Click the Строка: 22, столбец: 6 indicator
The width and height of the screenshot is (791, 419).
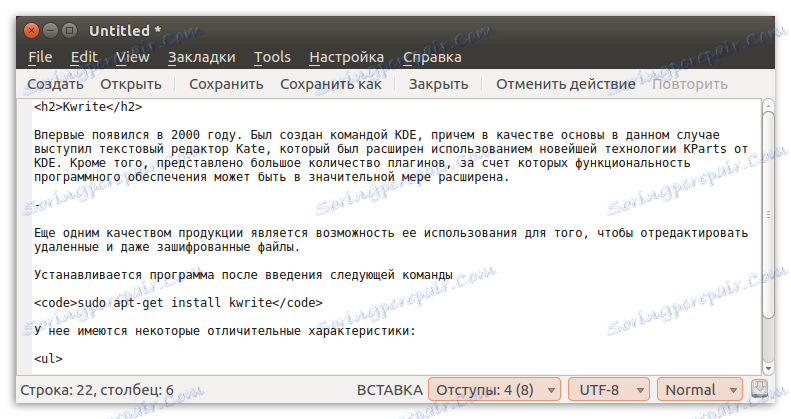click(97, 390)
